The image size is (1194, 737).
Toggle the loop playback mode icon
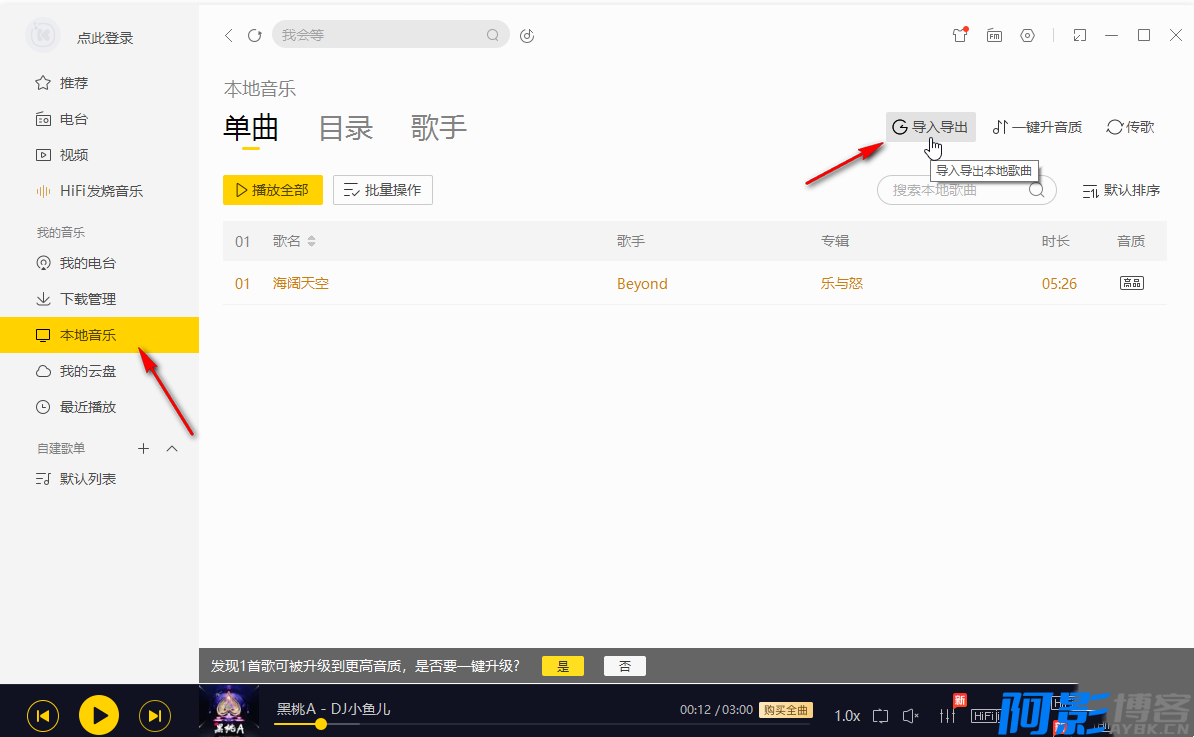880,715
